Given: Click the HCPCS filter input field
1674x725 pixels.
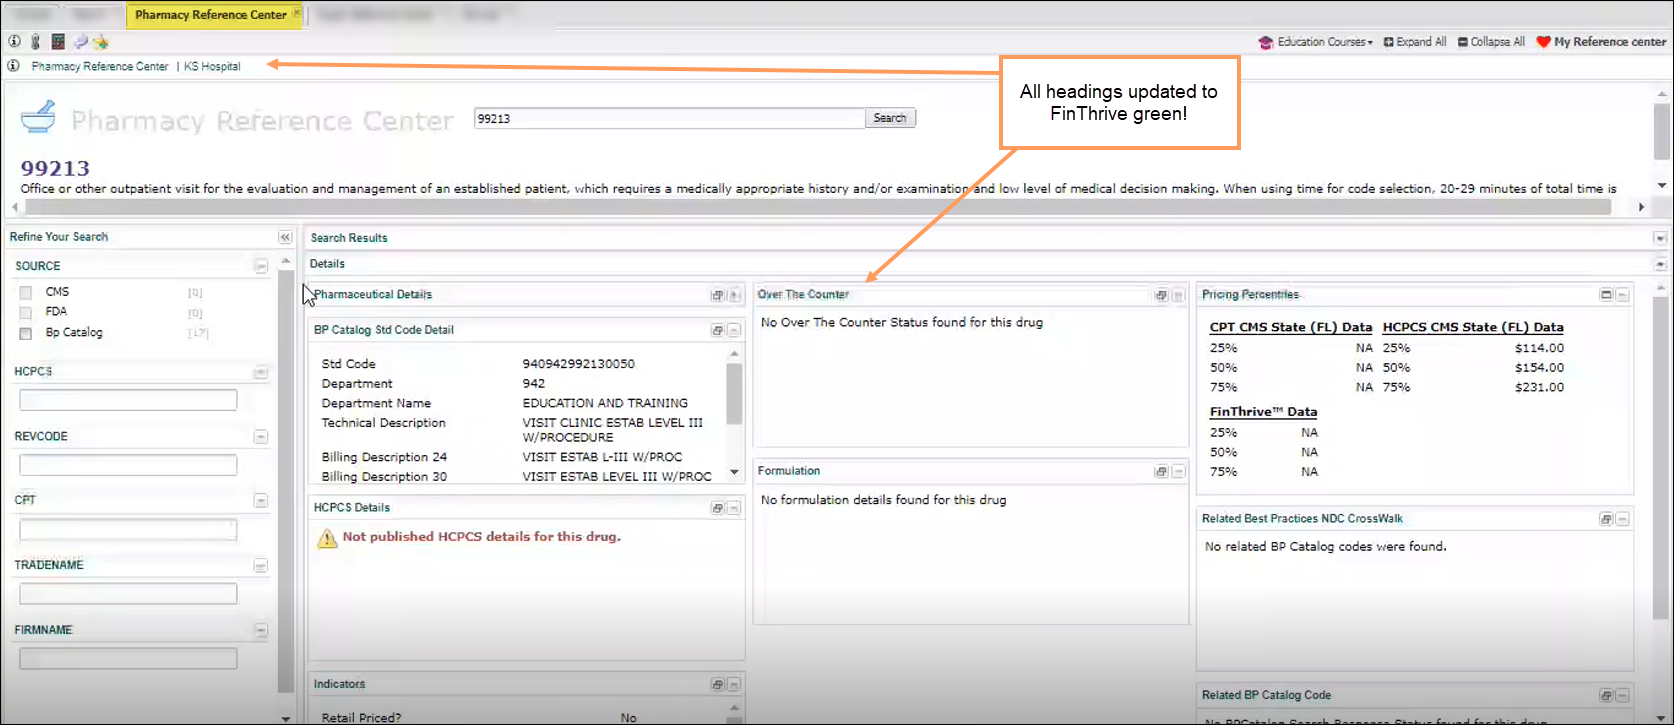Looking at the screenshot, I should click(x=128, y=400).
